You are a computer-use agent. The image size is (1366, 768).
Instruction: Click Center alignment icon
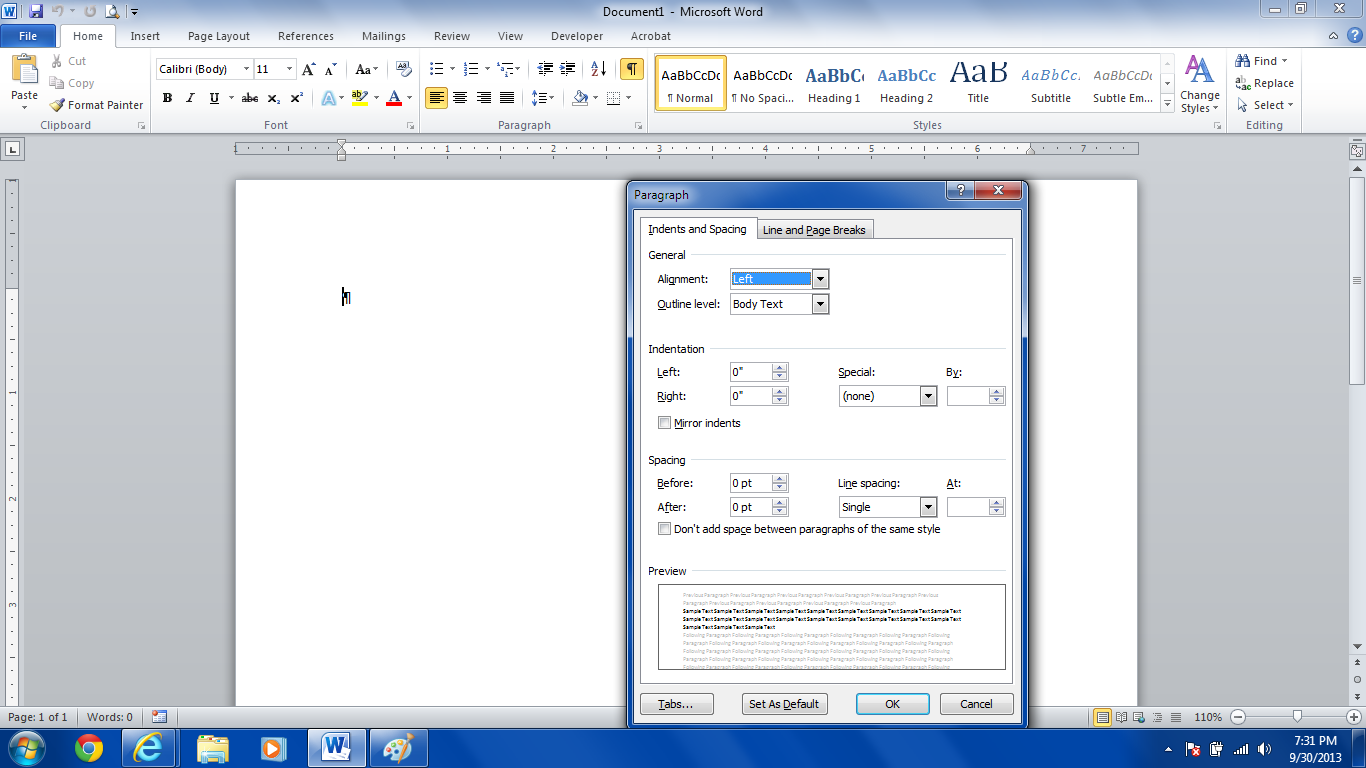coord(460,98)
